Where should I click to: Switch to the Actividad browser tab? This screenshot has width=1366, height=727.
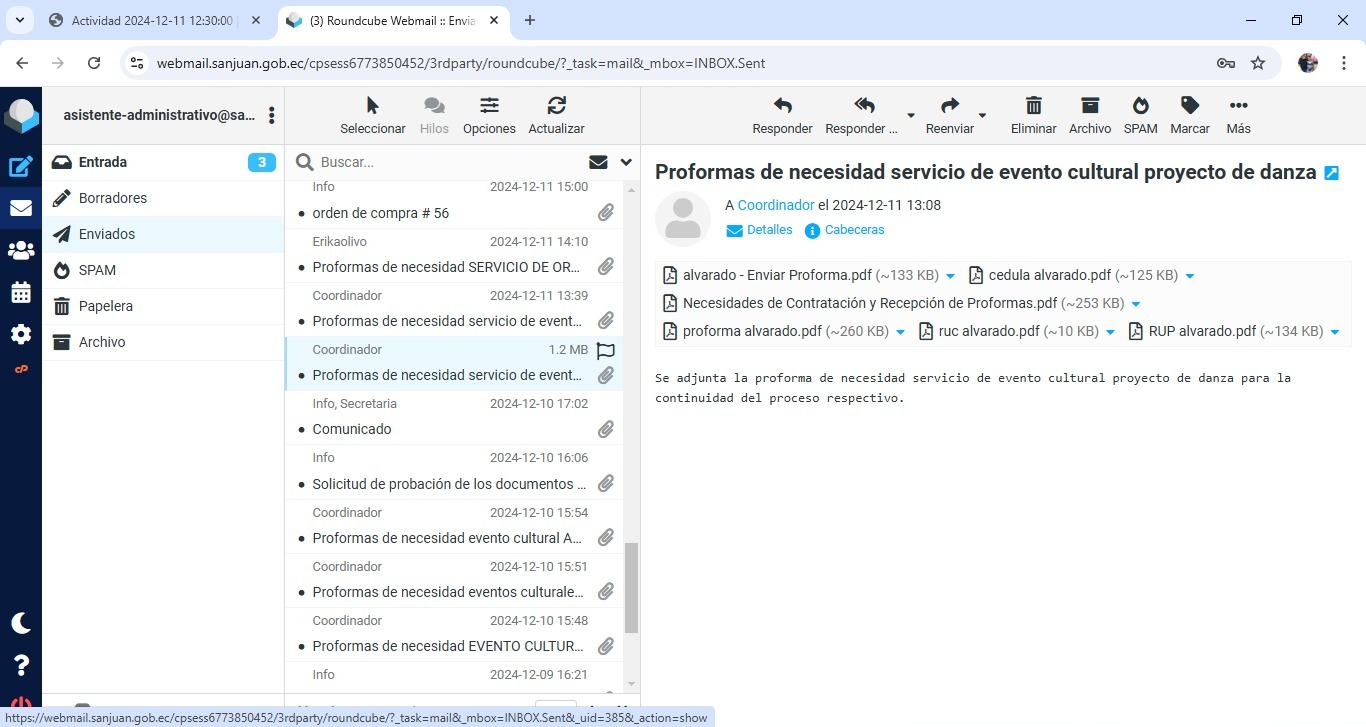[152, 20]
